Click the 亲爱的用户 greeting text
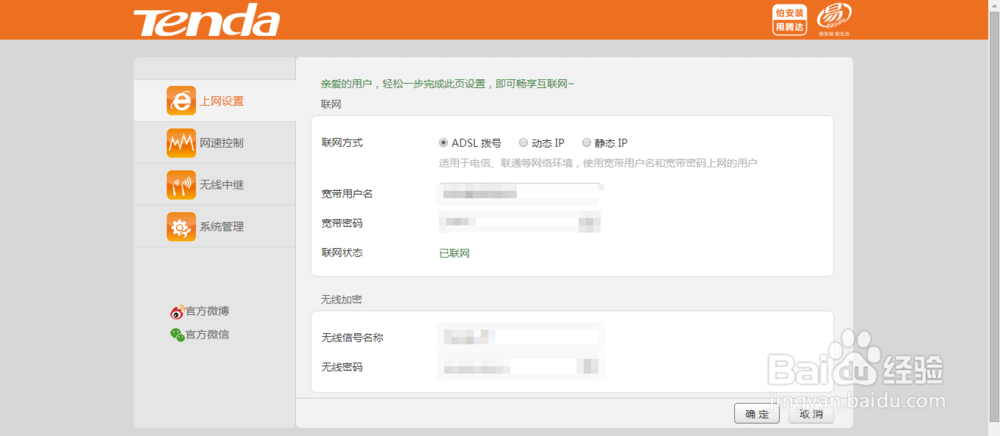1000x436 pixels. [x=447, y=84]
